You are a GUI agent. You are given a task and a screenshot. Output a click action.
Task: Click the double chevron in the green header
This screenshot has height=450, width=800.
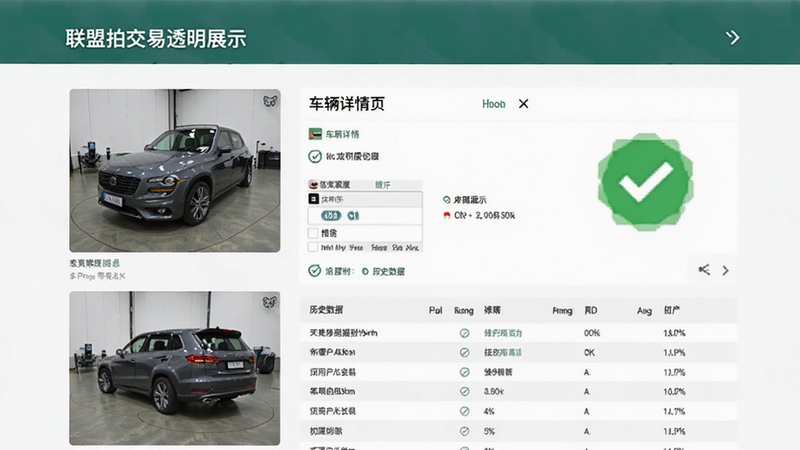click(x=733, y=38)
